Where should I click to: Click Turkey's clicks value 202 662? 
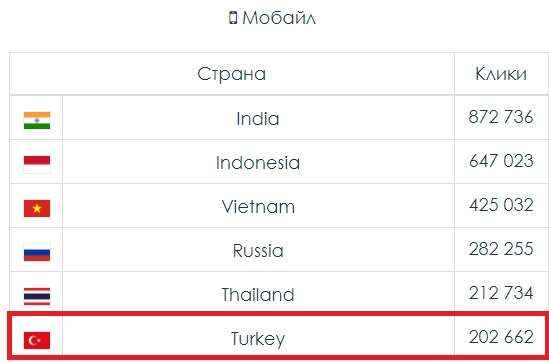coord(501,337)
